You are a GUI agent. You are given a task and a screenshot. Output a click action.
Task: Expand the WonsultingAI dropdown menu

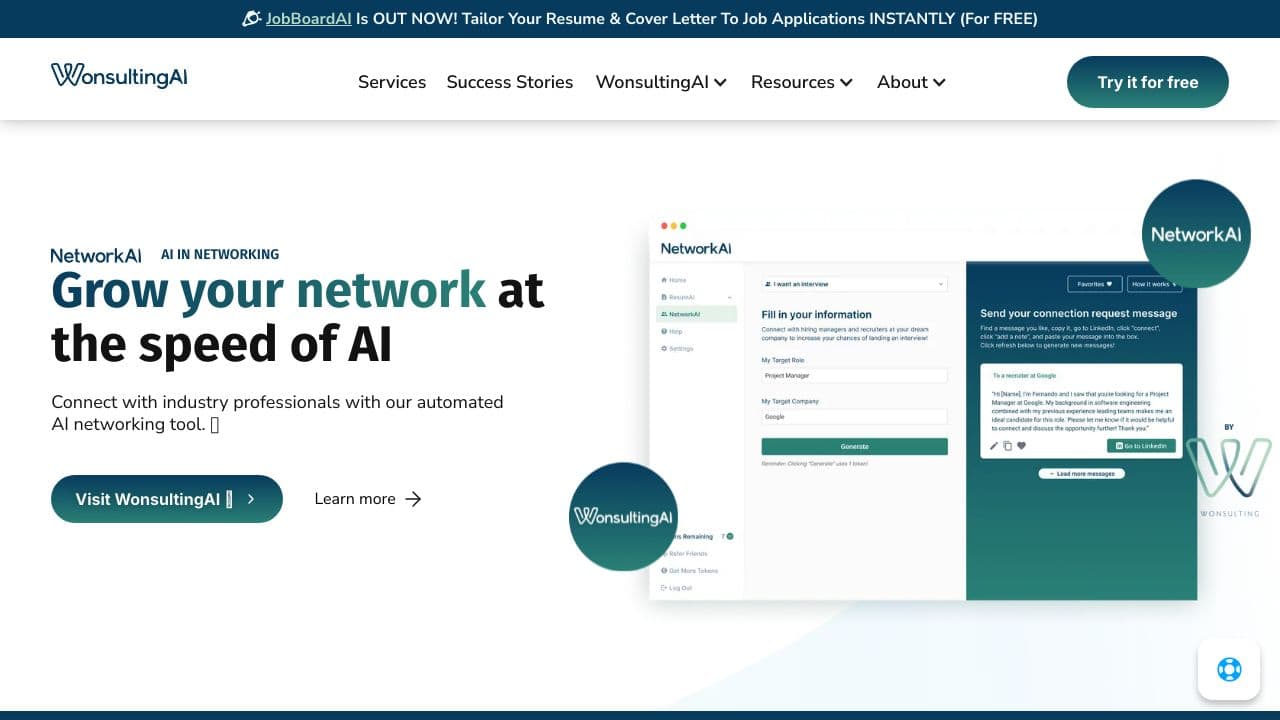click(661, 82)
